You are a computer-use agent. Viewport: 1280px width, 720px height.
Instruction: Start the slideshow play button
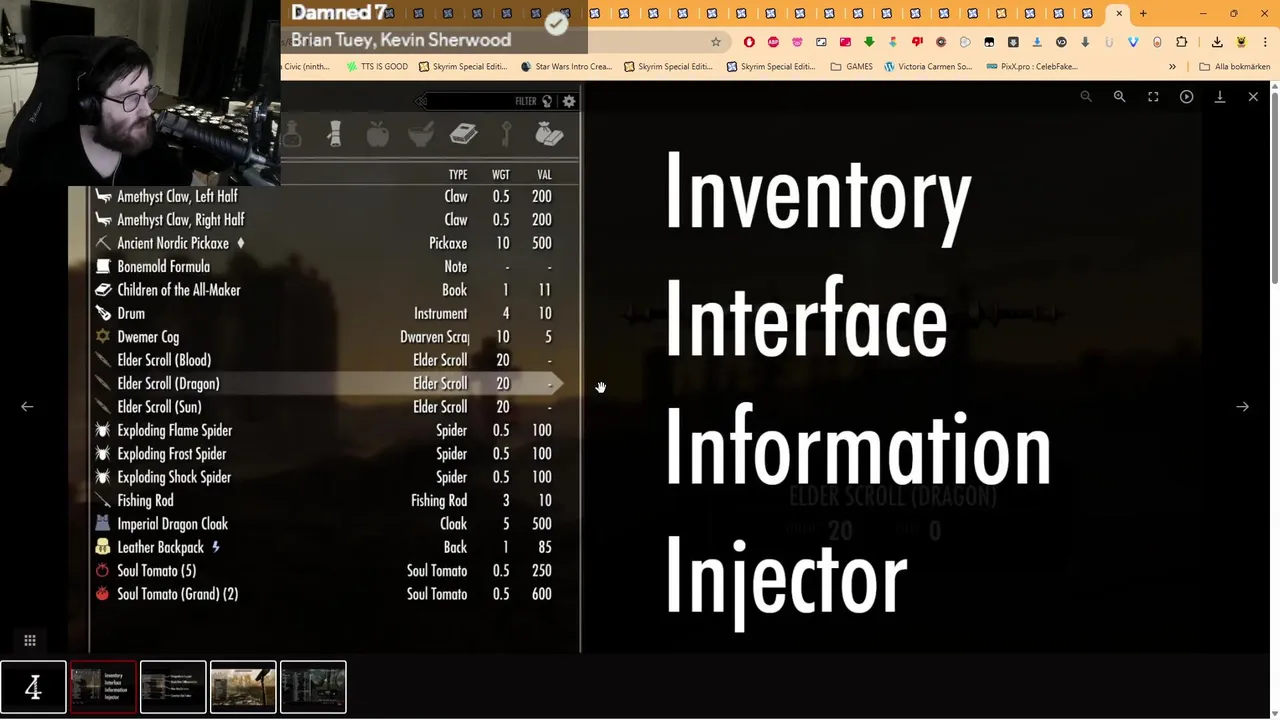(x=1186, y=97)
